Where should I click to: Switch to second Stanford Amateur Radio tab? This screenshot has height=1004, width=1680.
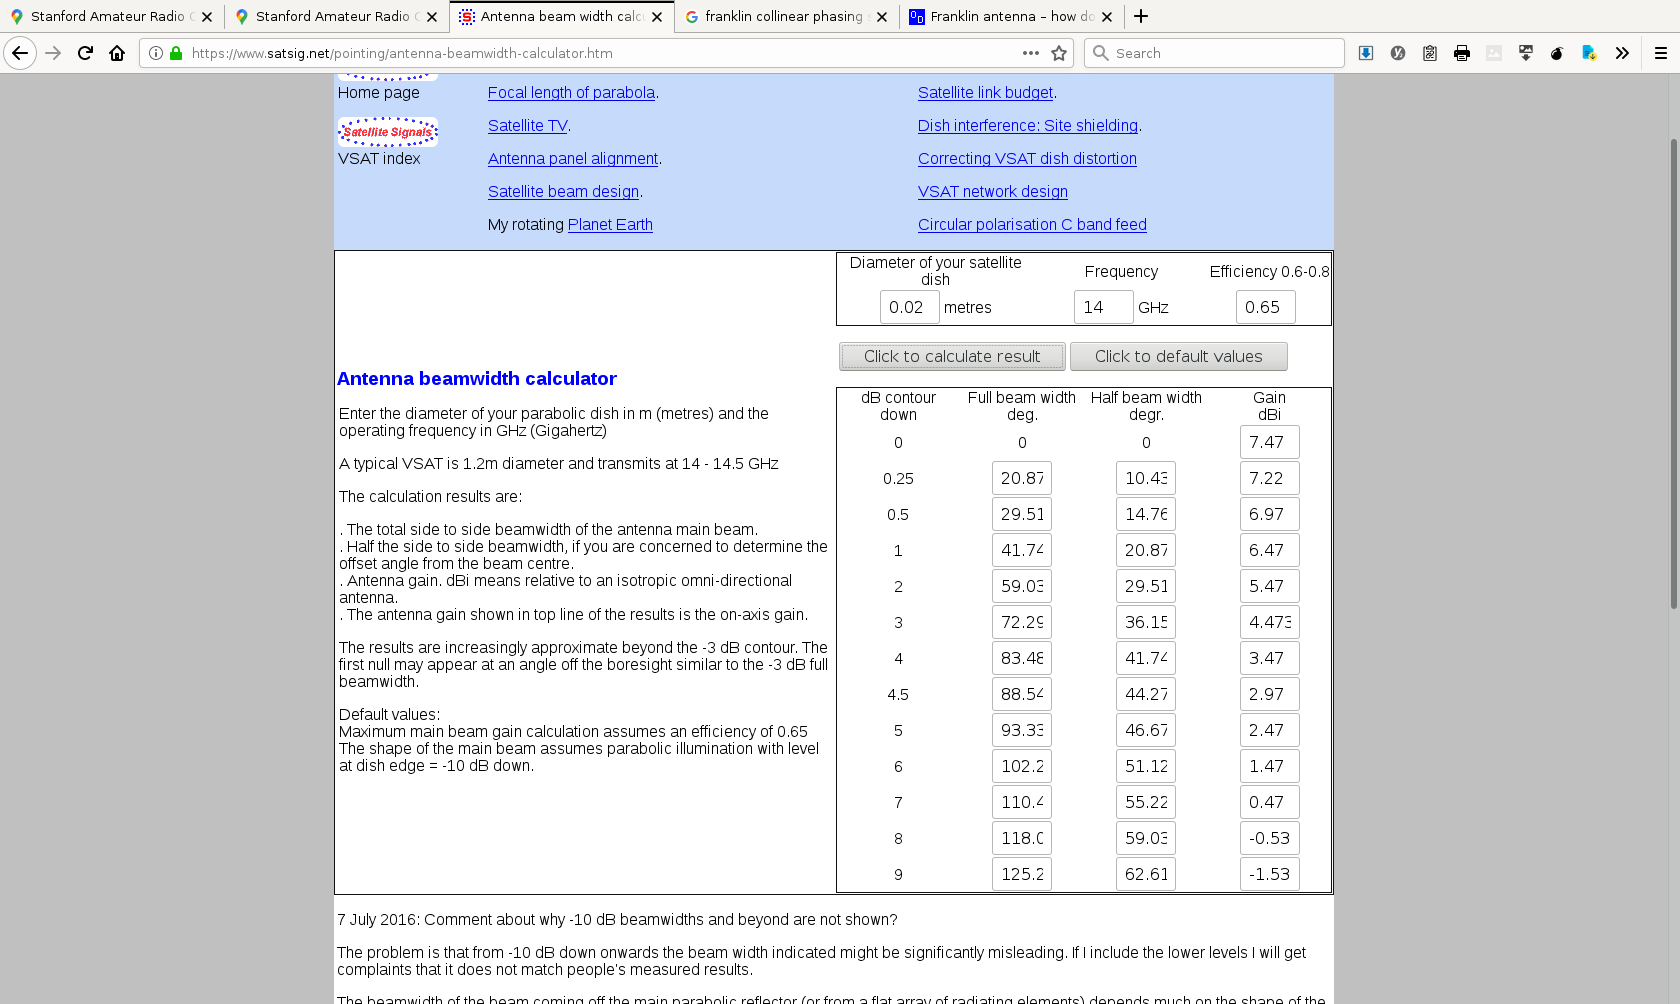pyautogui.click(x=336, y=16)
